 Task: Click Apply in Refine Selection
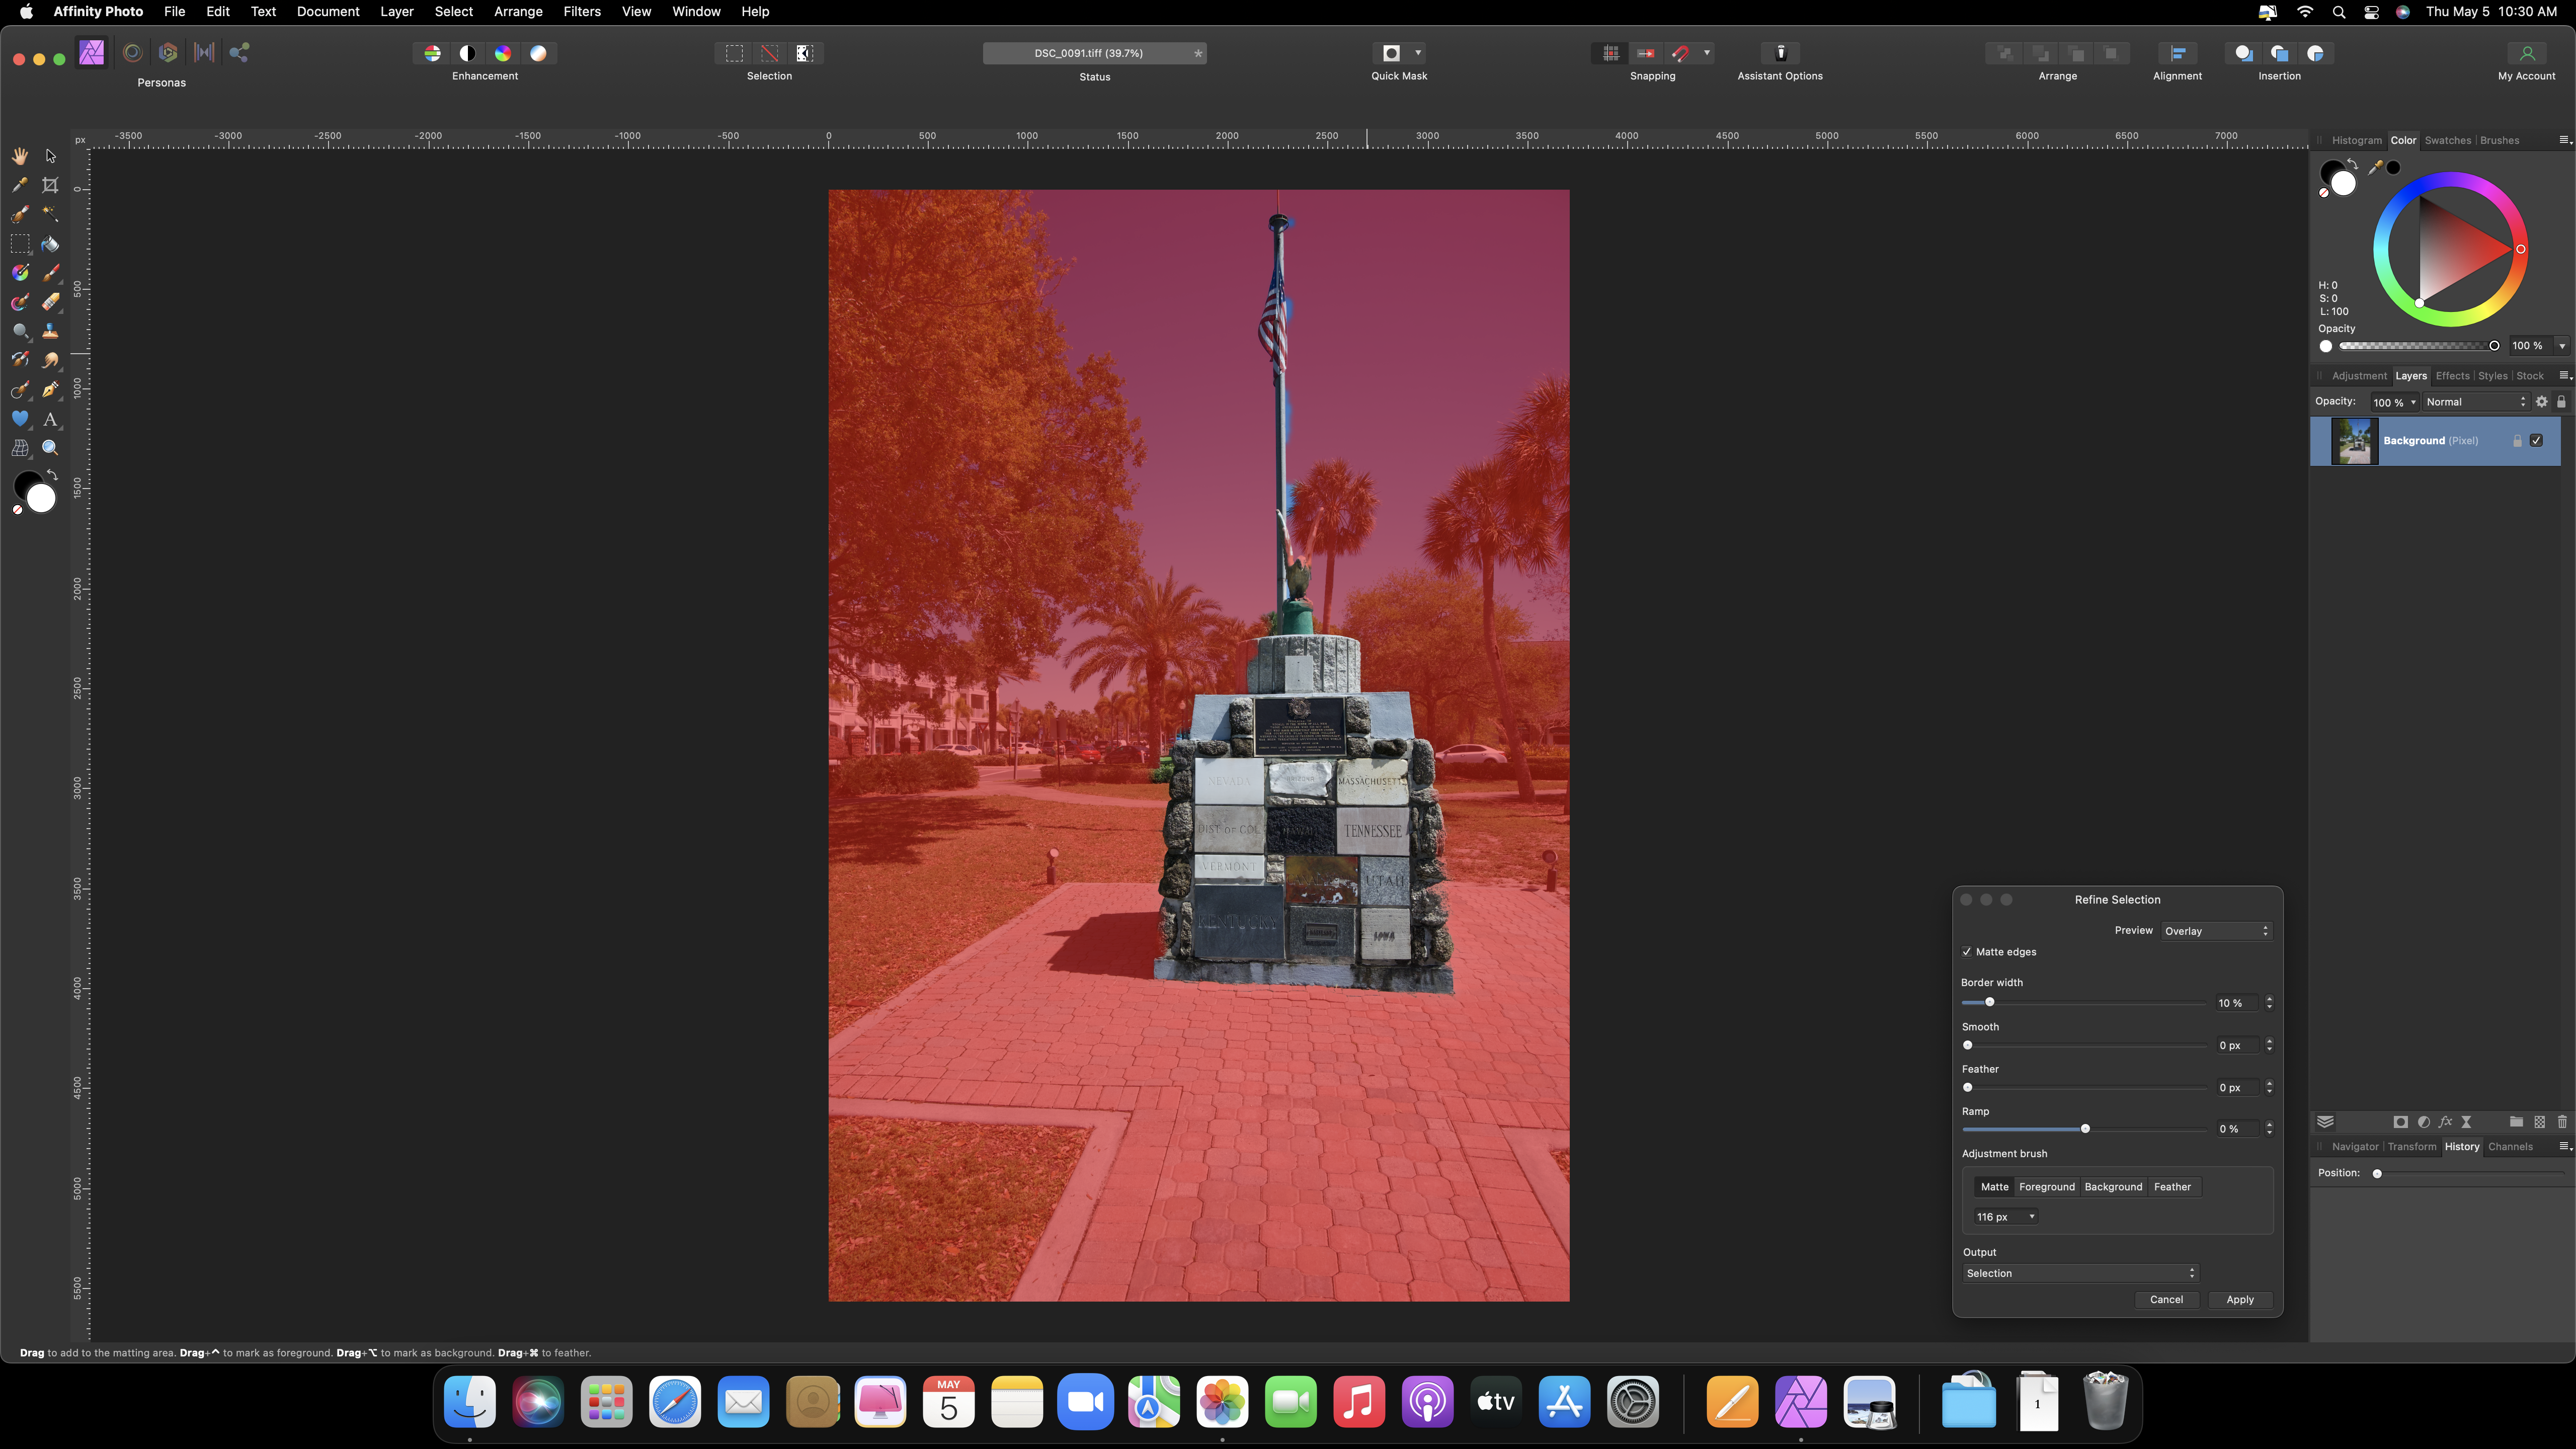pyautogui.click(x=2239, y=1300)
